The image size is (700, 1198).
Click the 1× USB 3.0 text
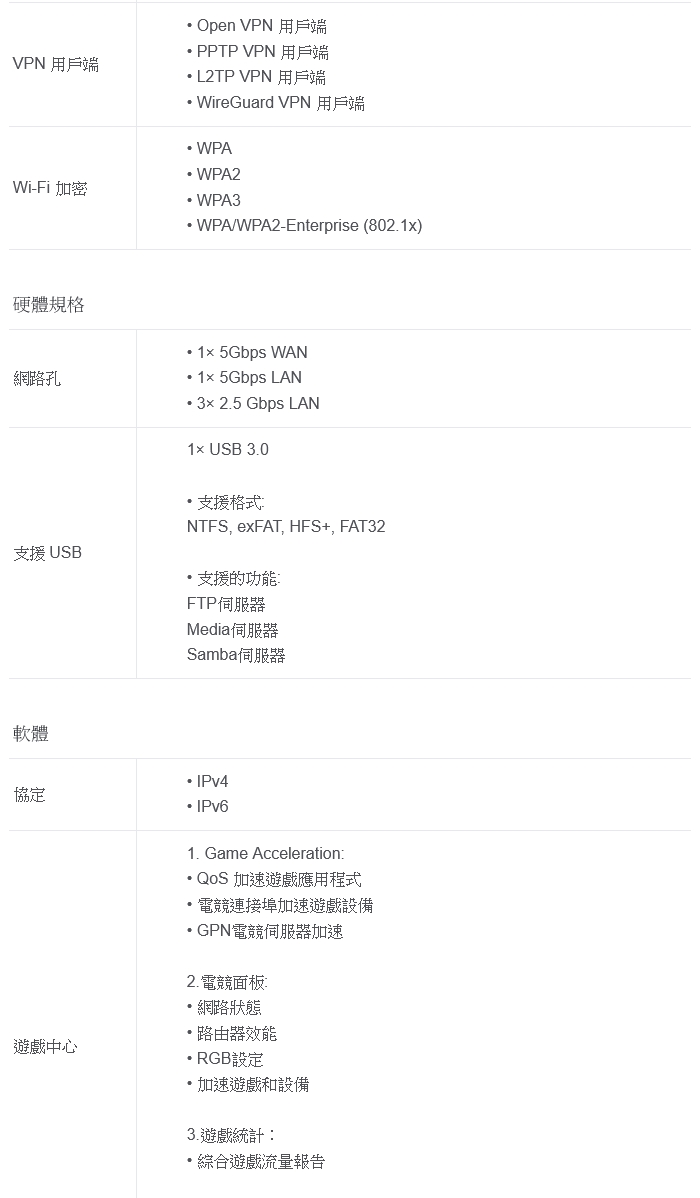228,450
